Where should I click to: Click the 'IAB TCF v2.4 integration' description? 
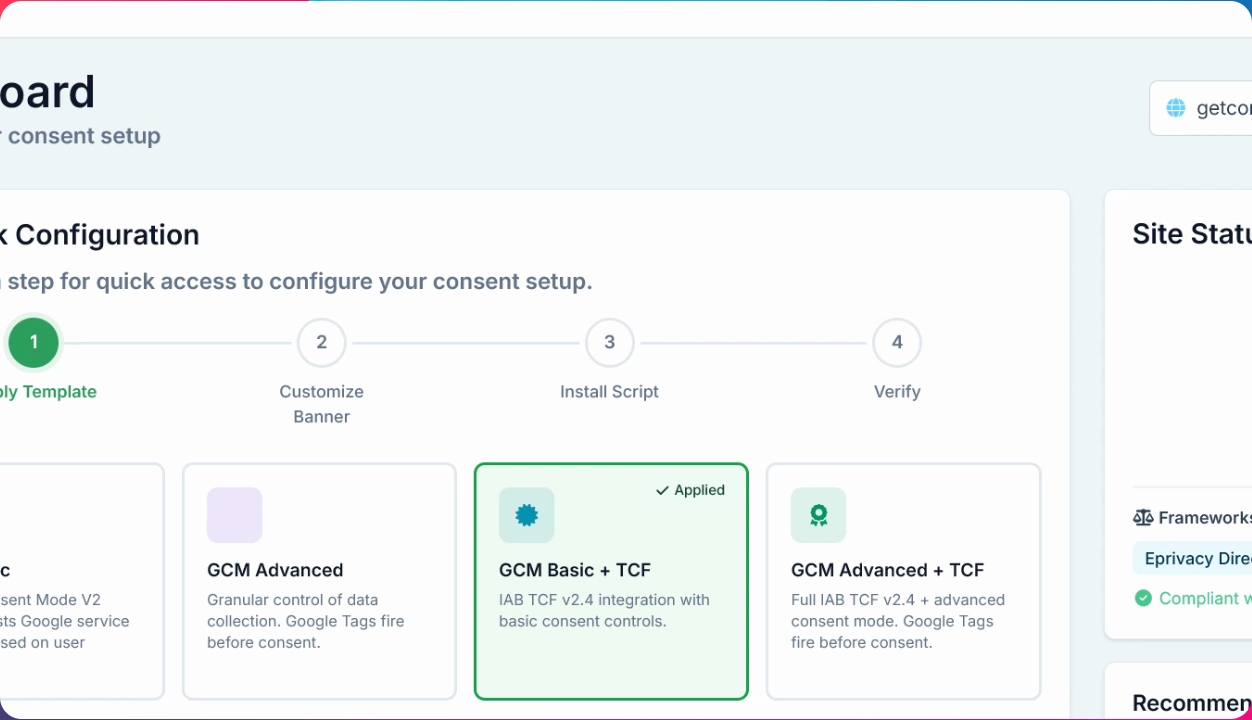tap(604, 610)
